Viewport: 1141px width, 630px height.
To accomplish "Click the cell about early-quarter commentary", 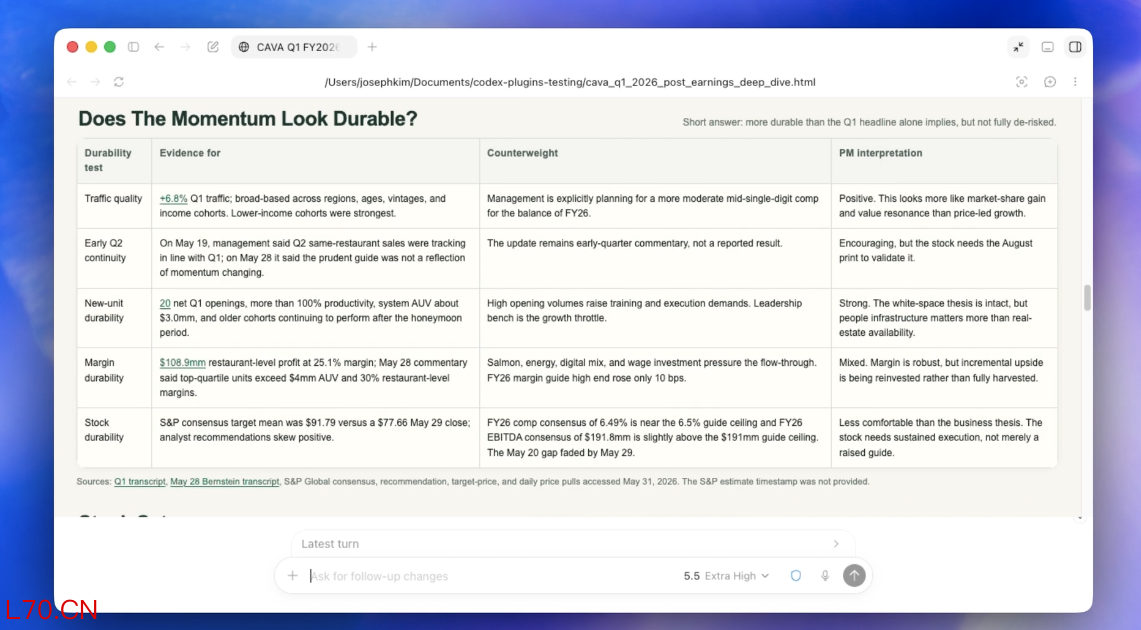I will pyautogui.click(x=655, y=258).
